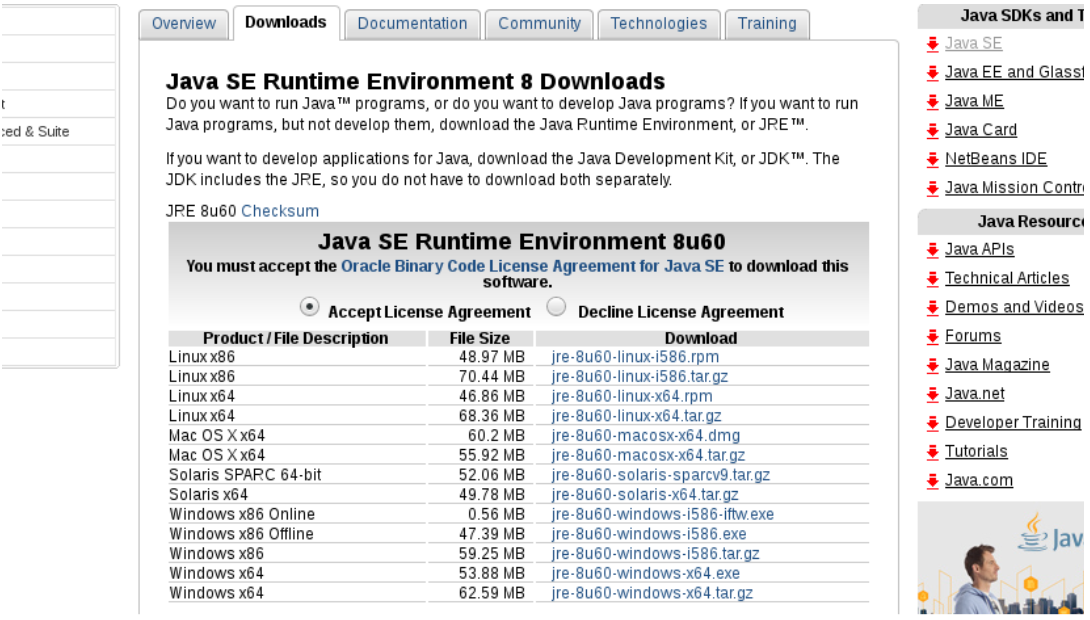
Task: Open the JRE 8u60 Checksum link
Action: click(280, 211)
